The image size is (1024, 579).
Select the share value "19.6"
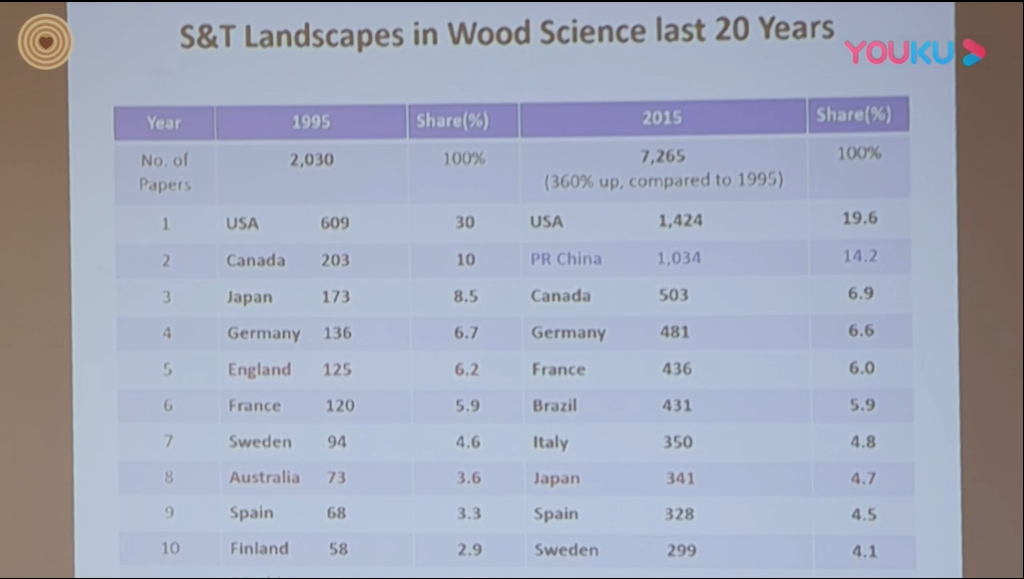point(859,218)
